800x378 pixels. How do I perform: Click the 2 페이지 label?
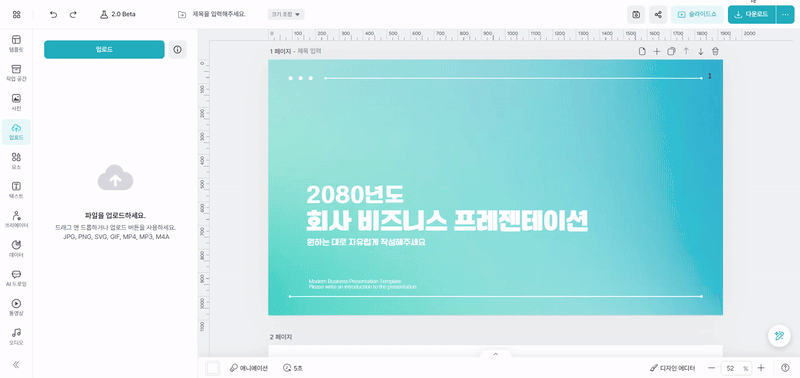tap(281, 337)
